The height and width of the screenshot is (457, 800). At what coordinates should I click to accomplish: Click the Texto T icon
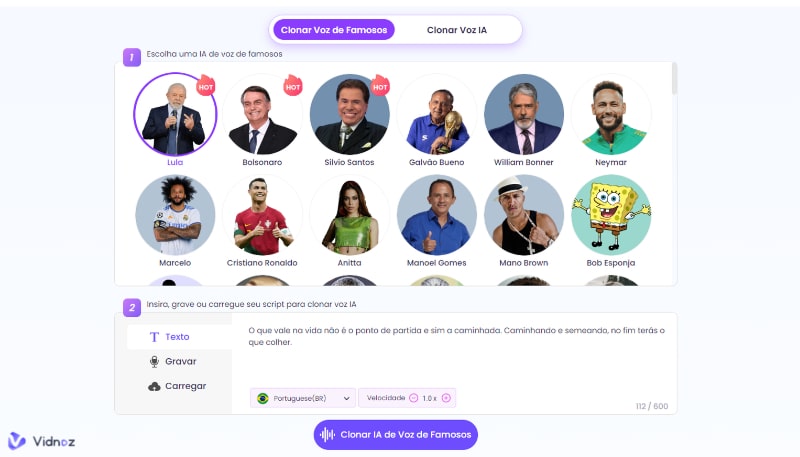154,337
